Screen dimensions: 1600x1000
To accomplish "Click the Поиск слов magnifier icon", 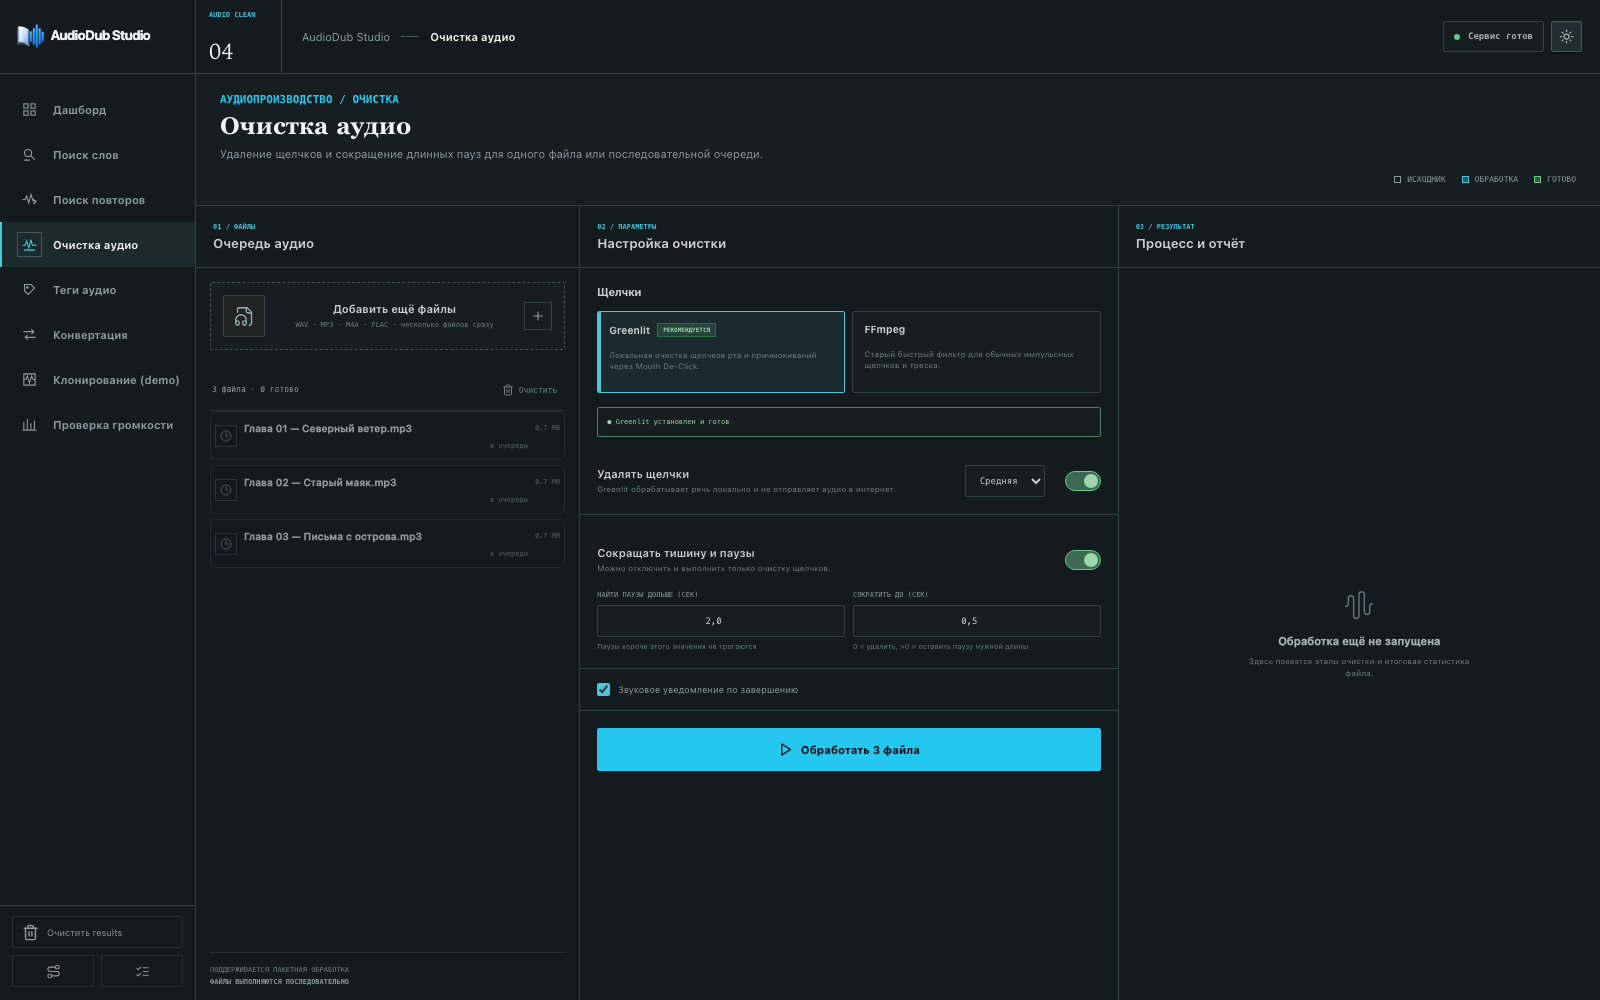I will pyautogui.click(x=29, y=155).
